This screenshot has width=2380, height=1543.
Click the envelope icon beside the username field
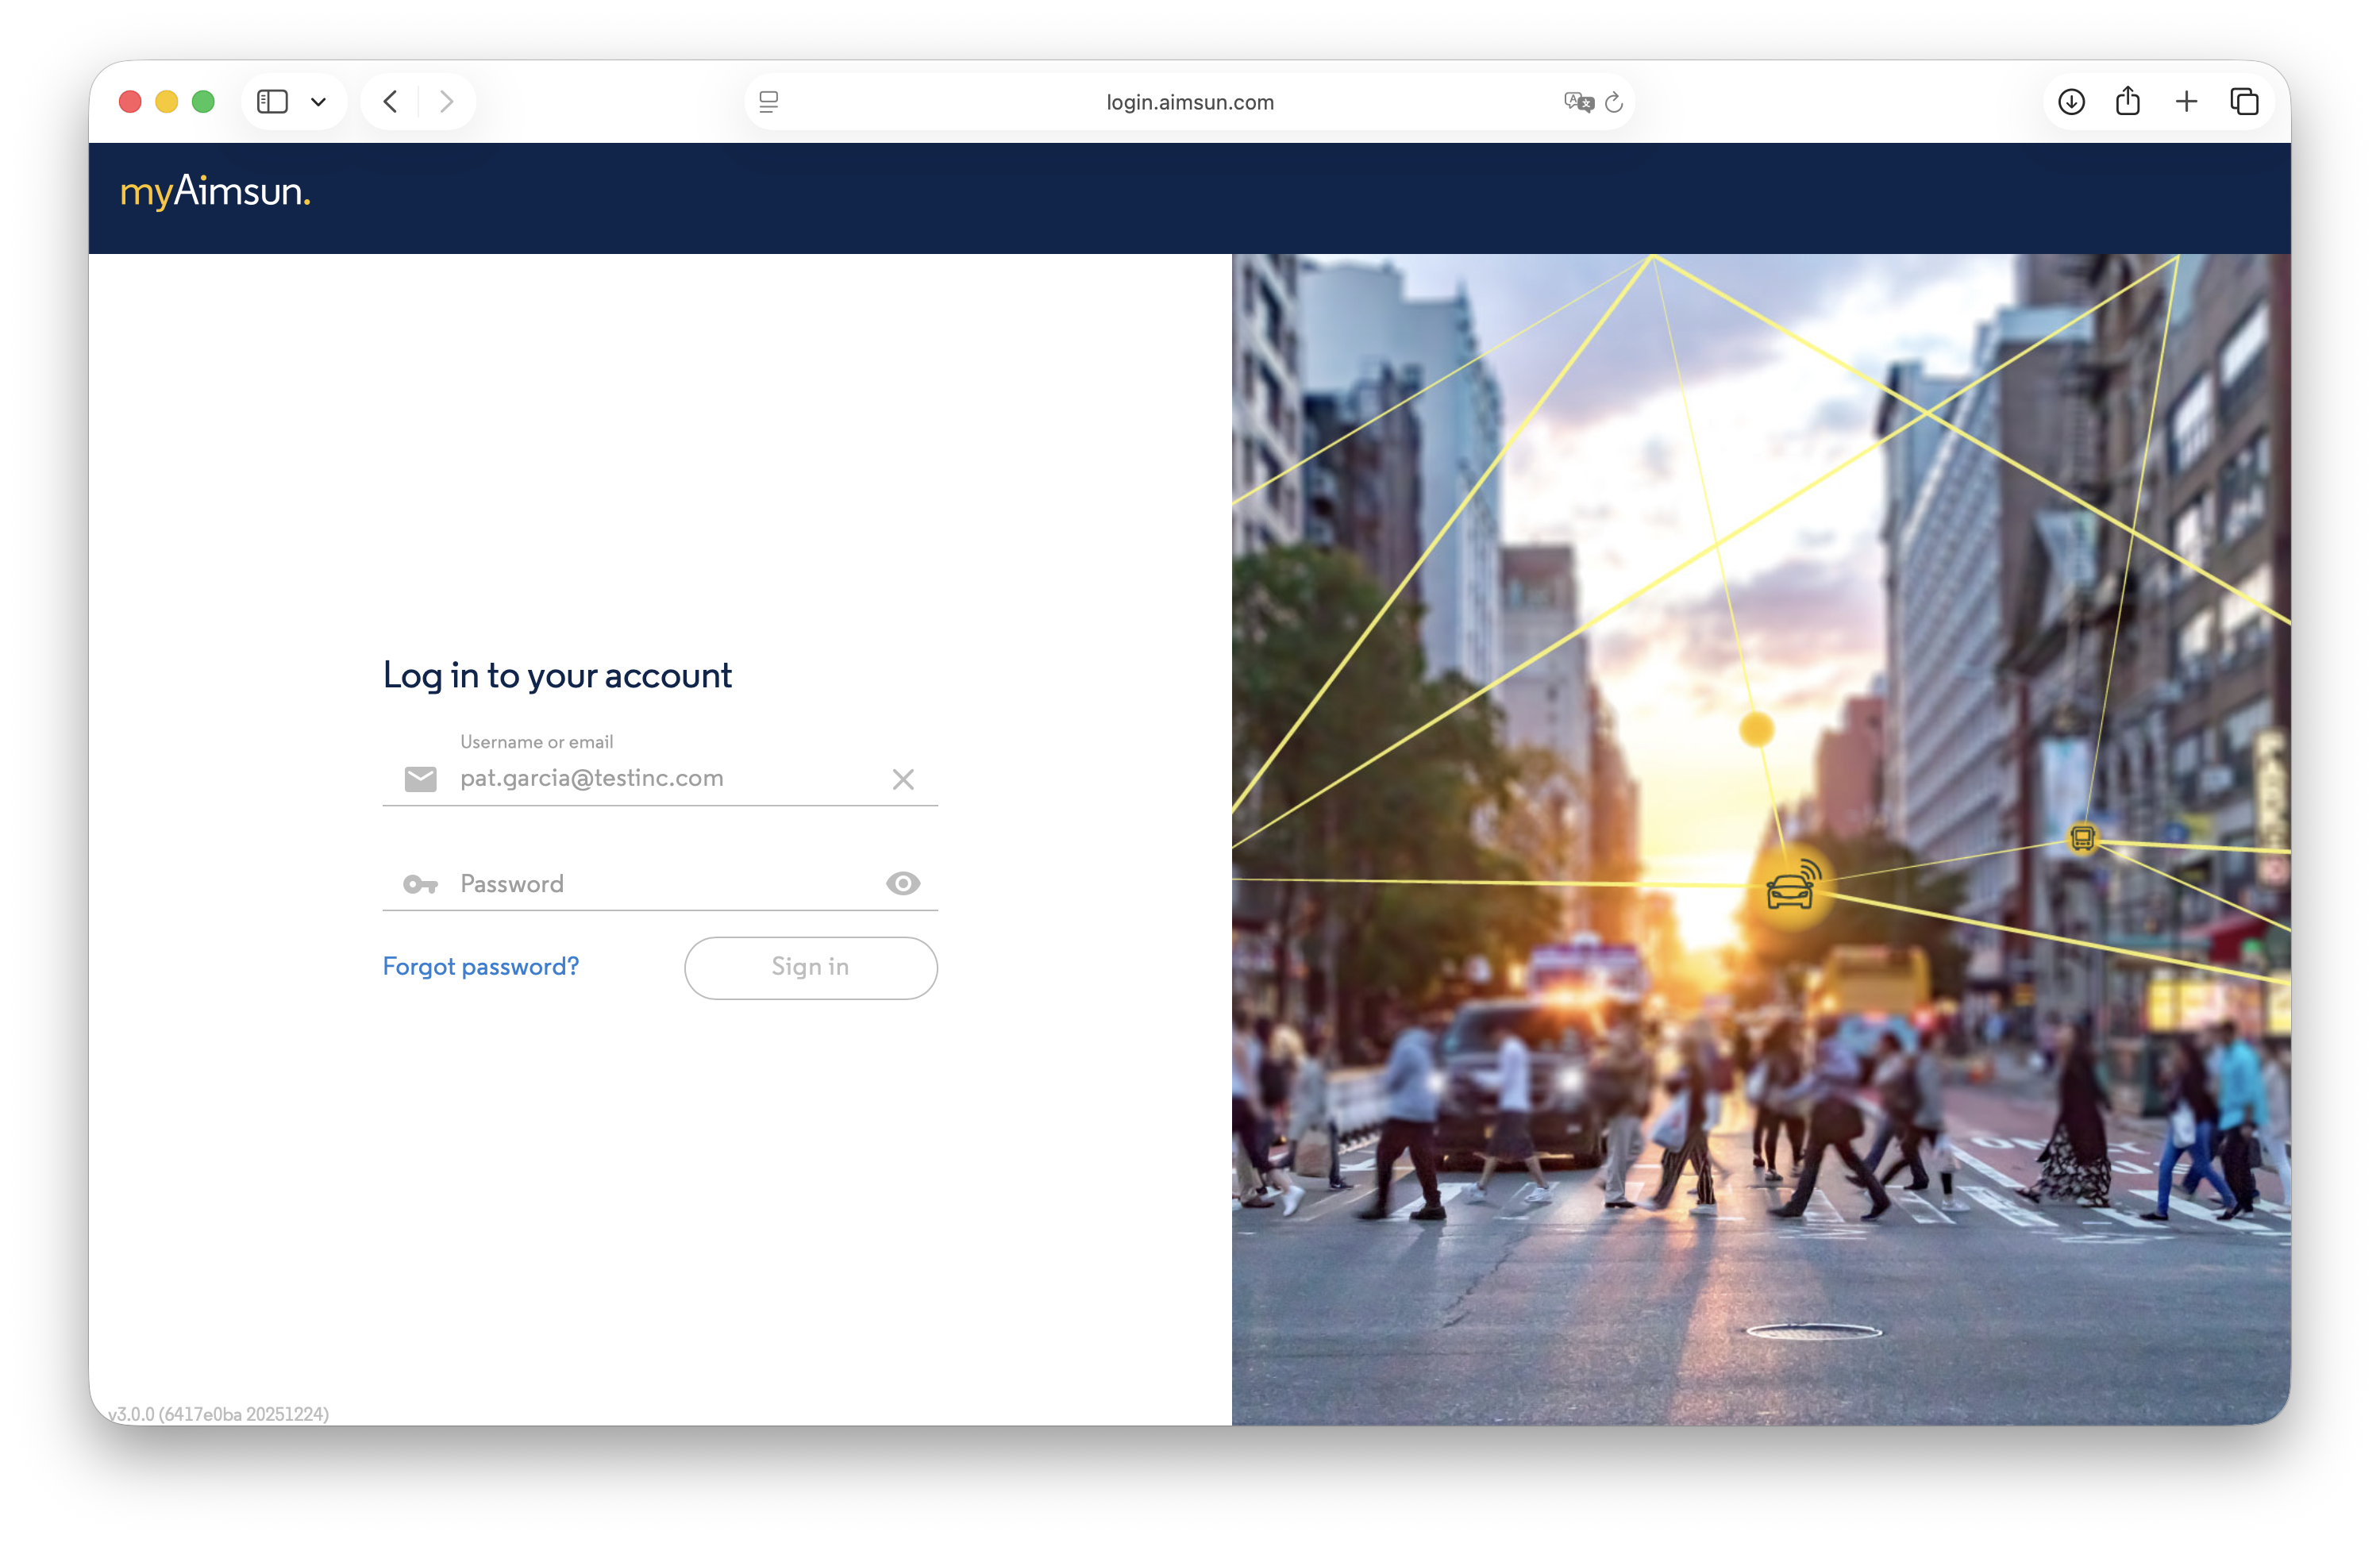coord(420,780)
